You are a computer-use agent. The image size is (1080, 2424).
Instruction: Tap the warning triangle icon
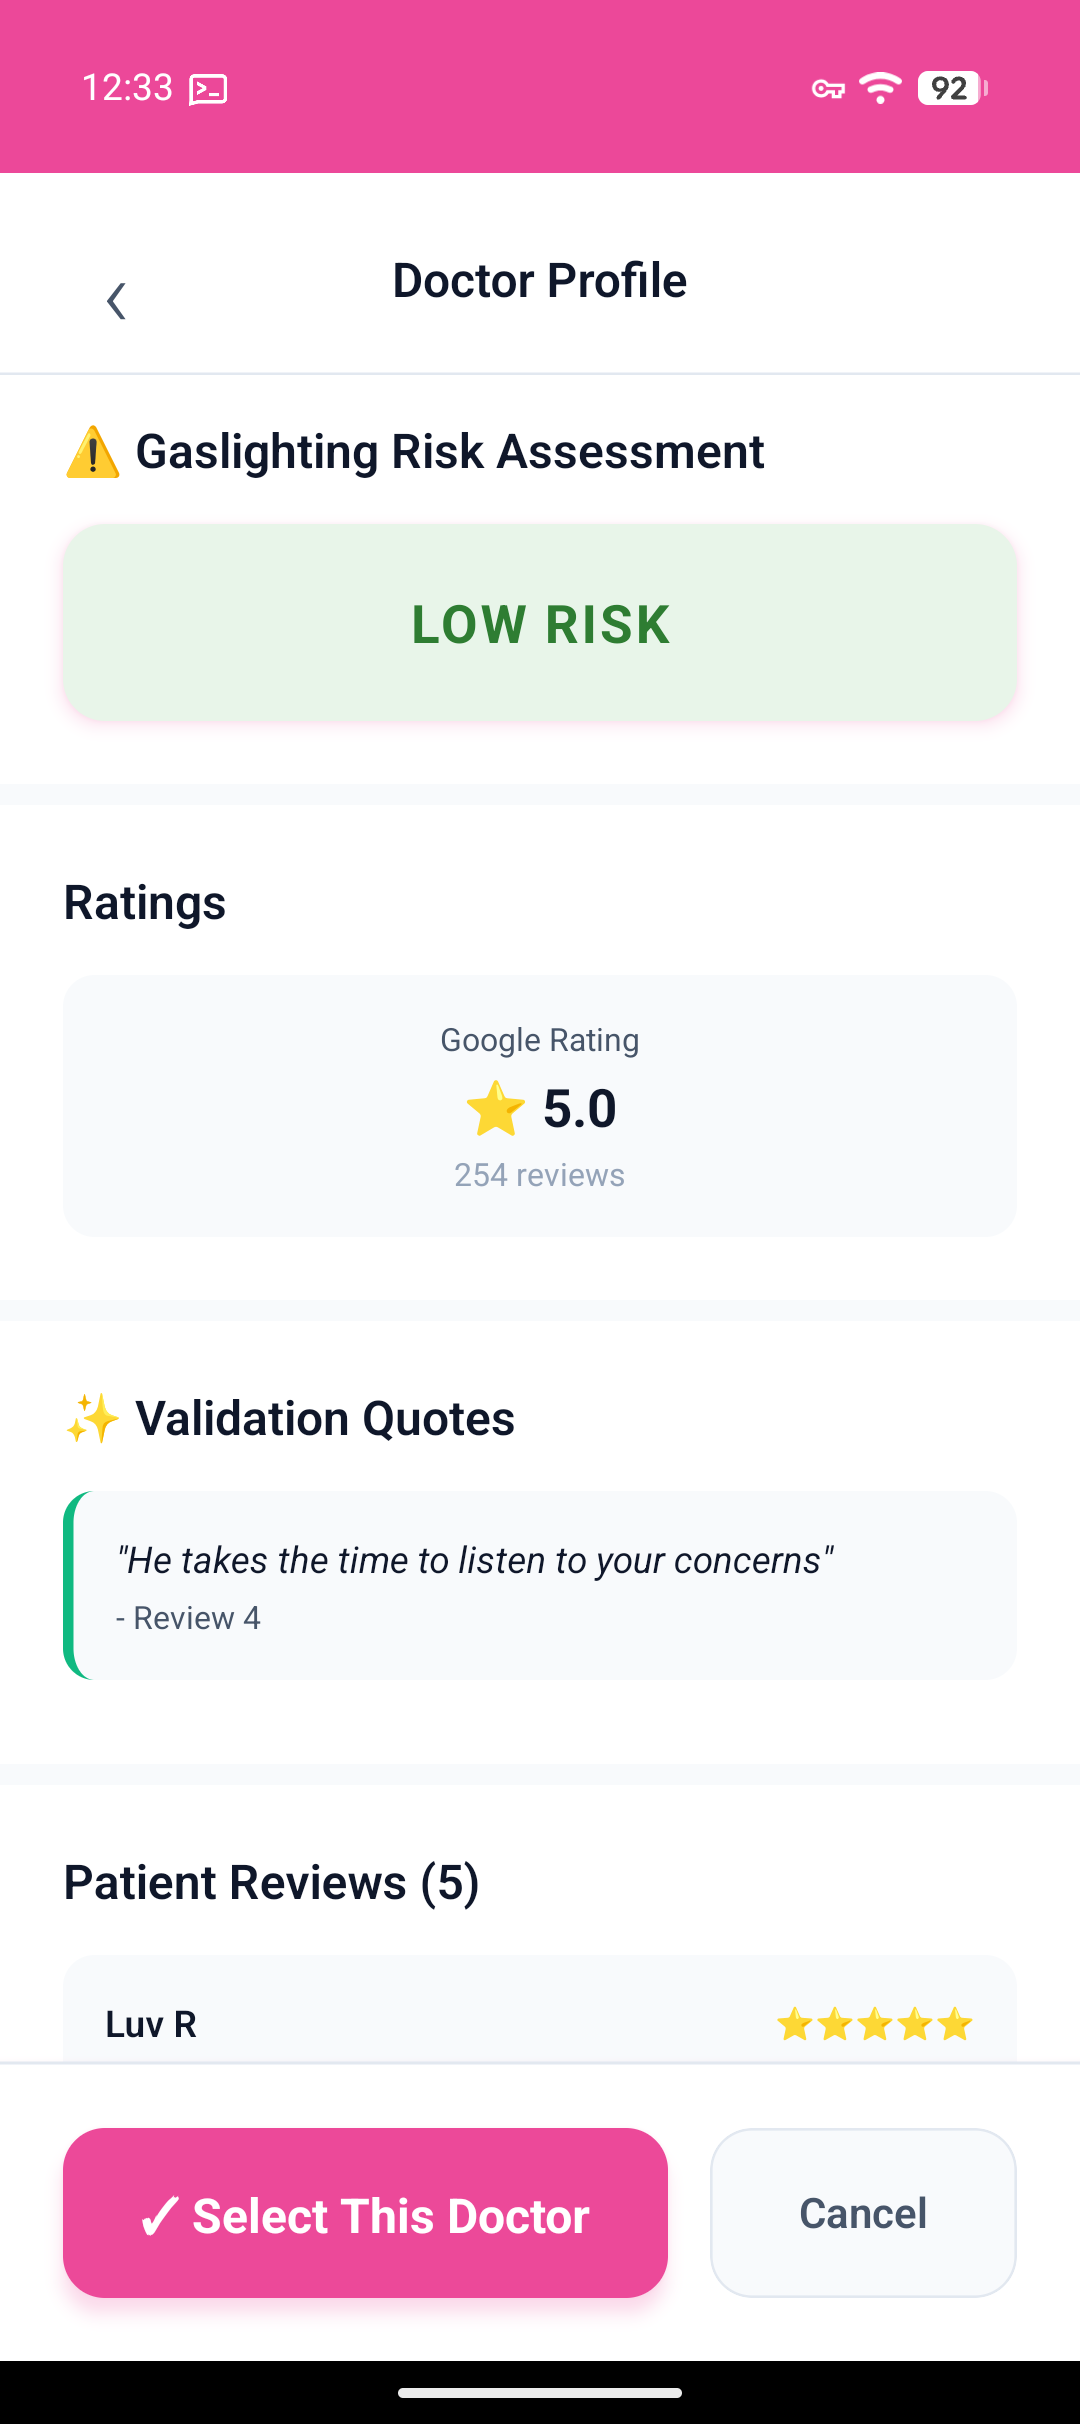pyautogui.click(x=93, y=452)
